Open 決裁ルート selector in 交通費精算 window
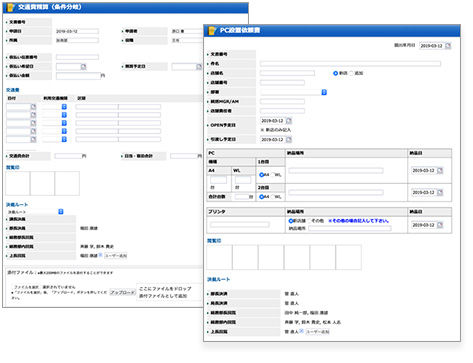This screenshot has width=473, height=363. pos(61,212)
